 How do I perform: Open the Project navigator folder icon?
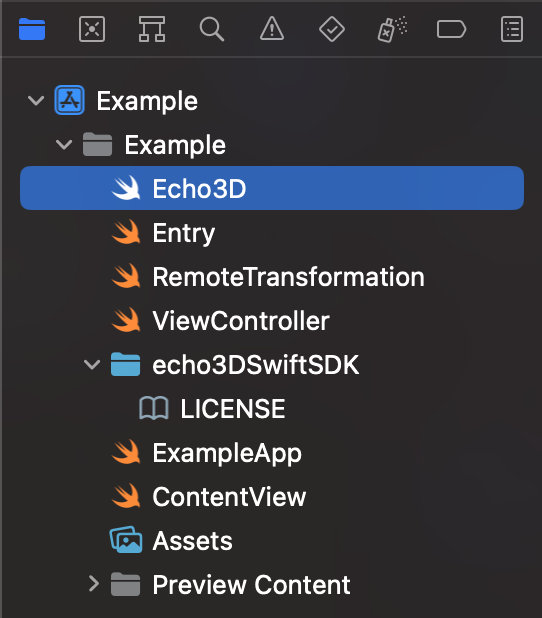tap(32, 29)
